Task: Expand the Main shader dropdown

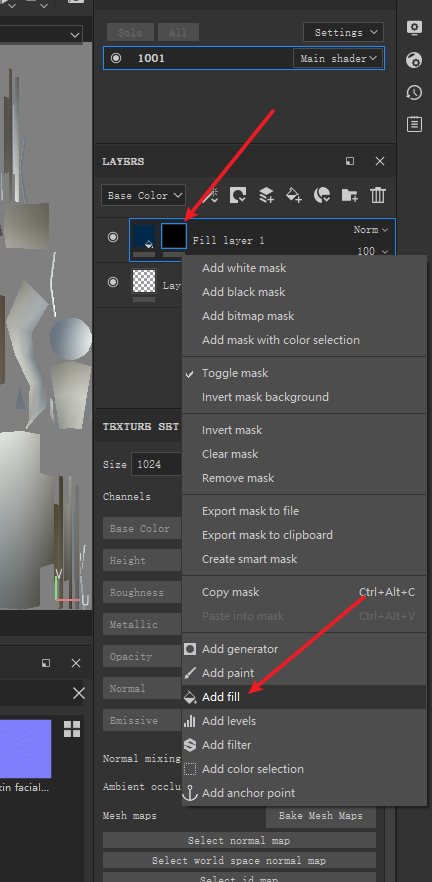Action: click(338, 58)
